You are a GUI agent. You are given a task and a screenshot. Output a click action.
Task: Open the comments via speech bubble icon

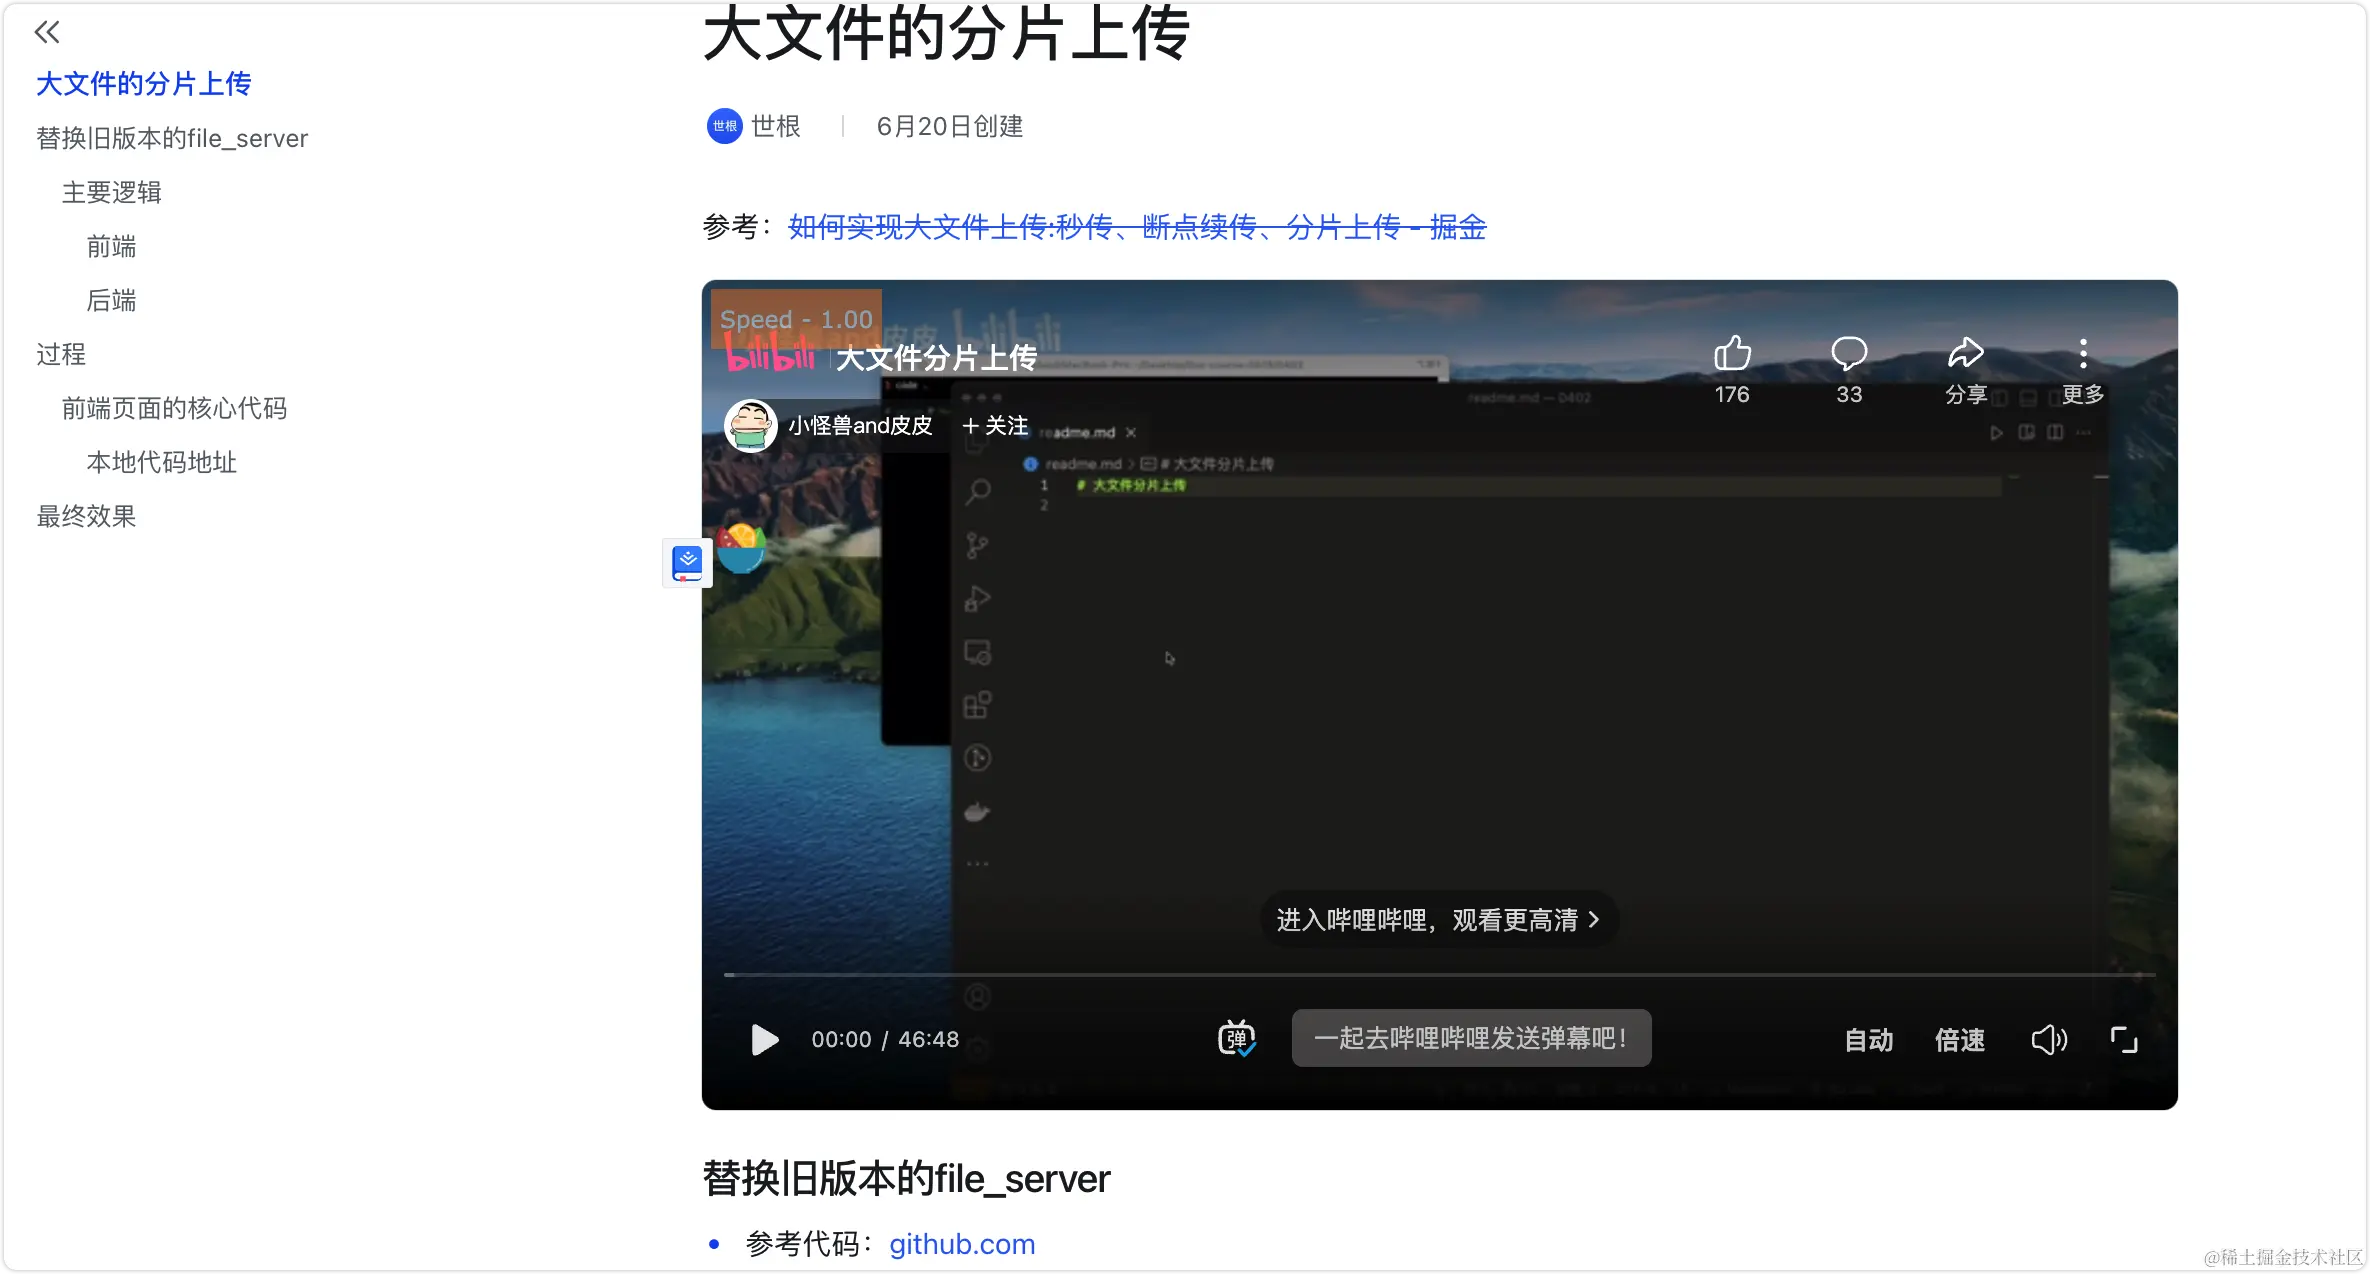click(1848, 354)
